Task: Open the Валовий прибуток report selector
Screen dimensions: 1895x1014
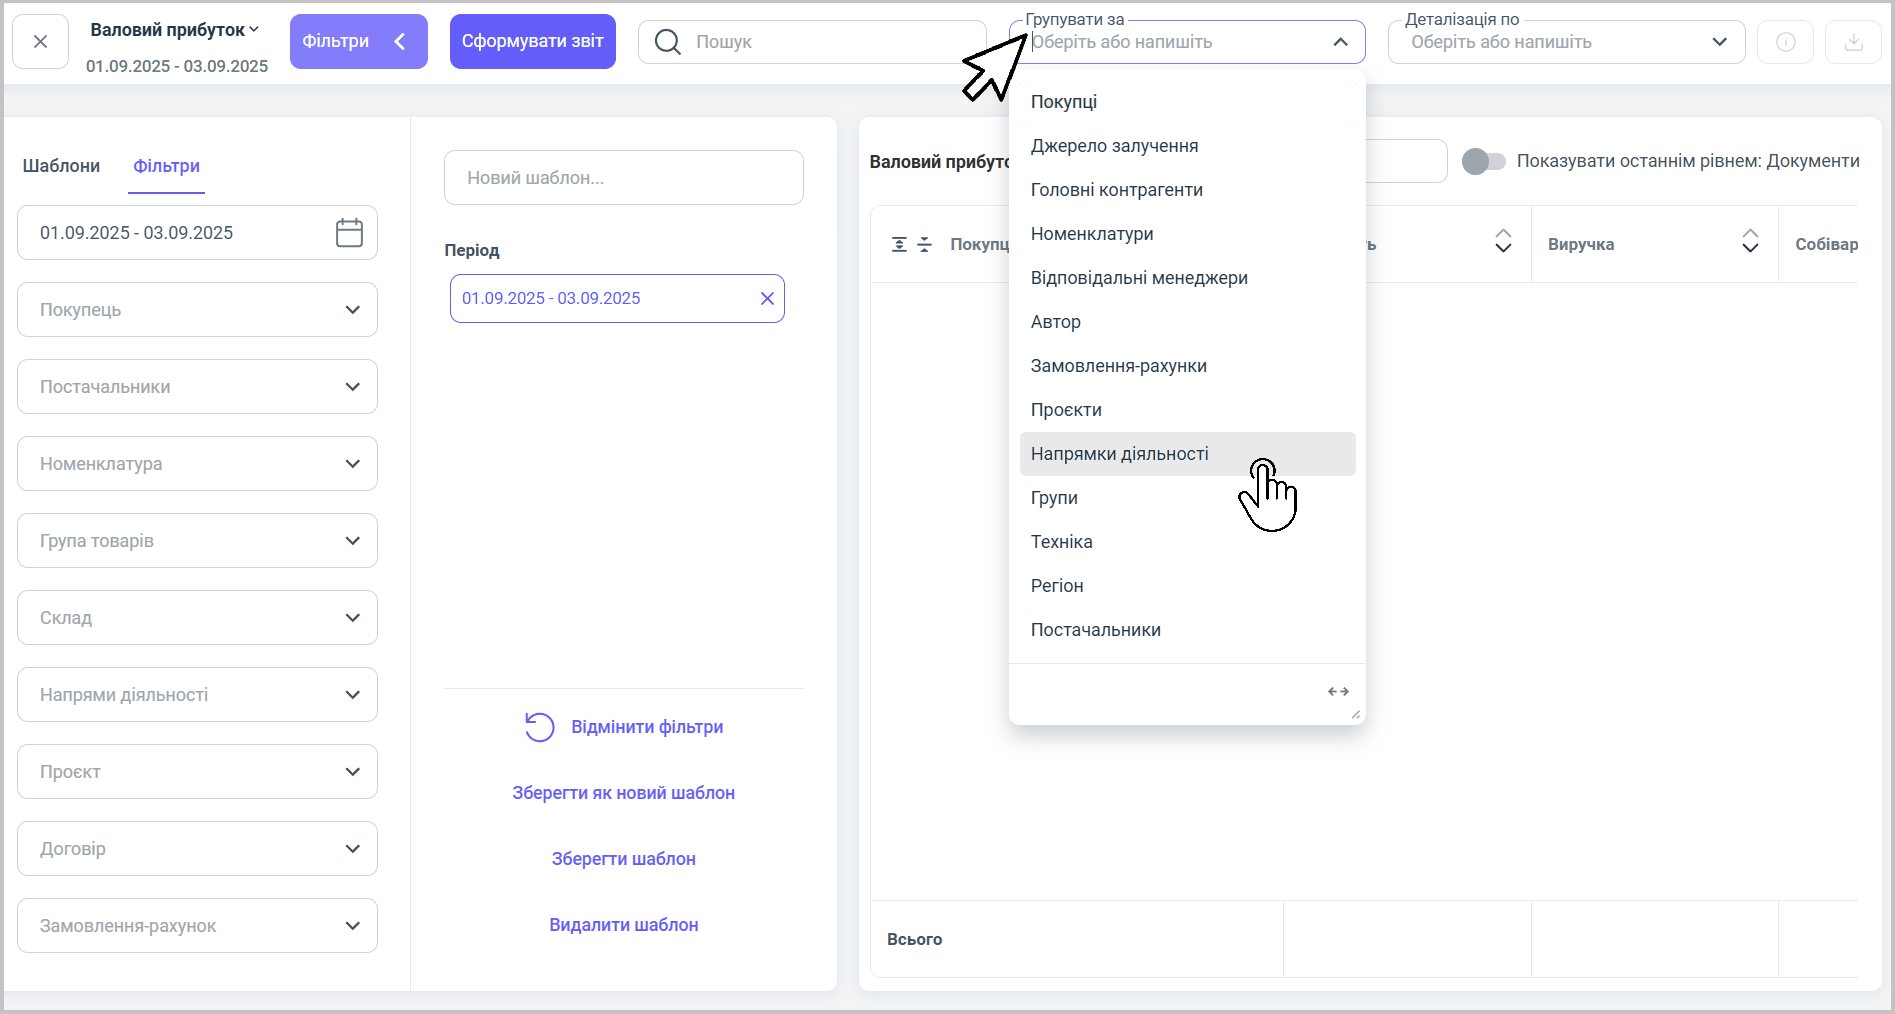Action: pyautogui.click(x=175, y=30)
